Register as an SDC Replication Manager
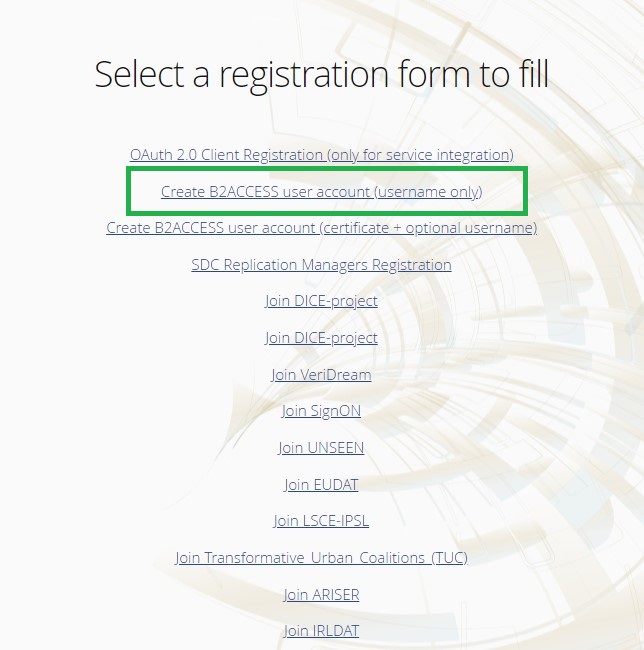Screen dimensions: 644x650 321,265
